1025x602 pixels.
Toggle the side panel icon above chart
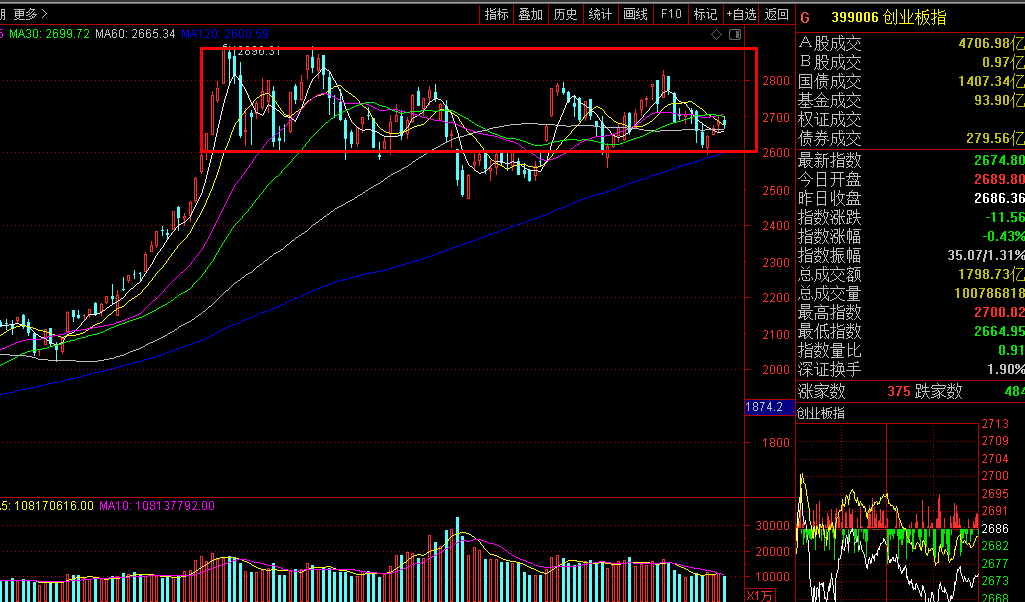(735, 35)
